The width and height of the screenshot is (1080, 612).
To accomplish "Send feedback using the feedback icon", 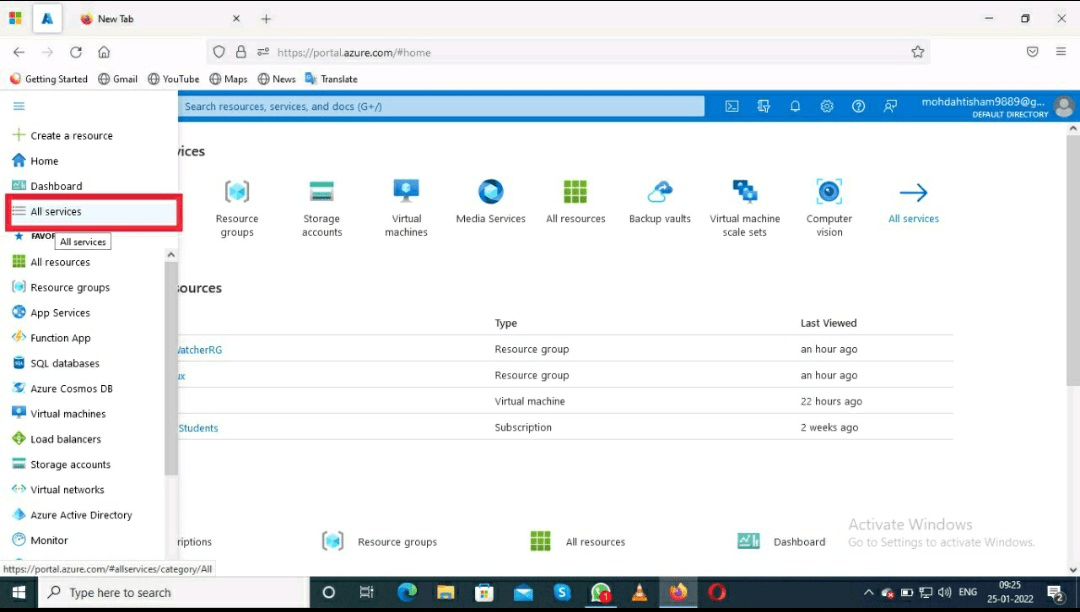I will (x=890, y=106).
